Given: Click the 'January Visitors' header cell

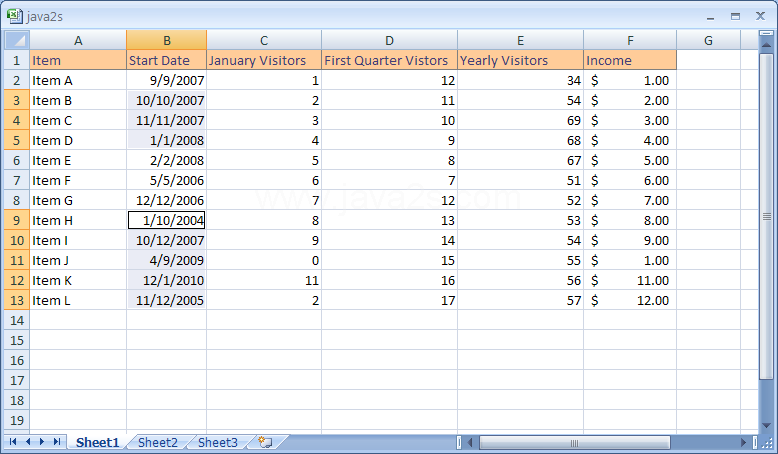Looking at the screenshot, I should click(264, 60).
